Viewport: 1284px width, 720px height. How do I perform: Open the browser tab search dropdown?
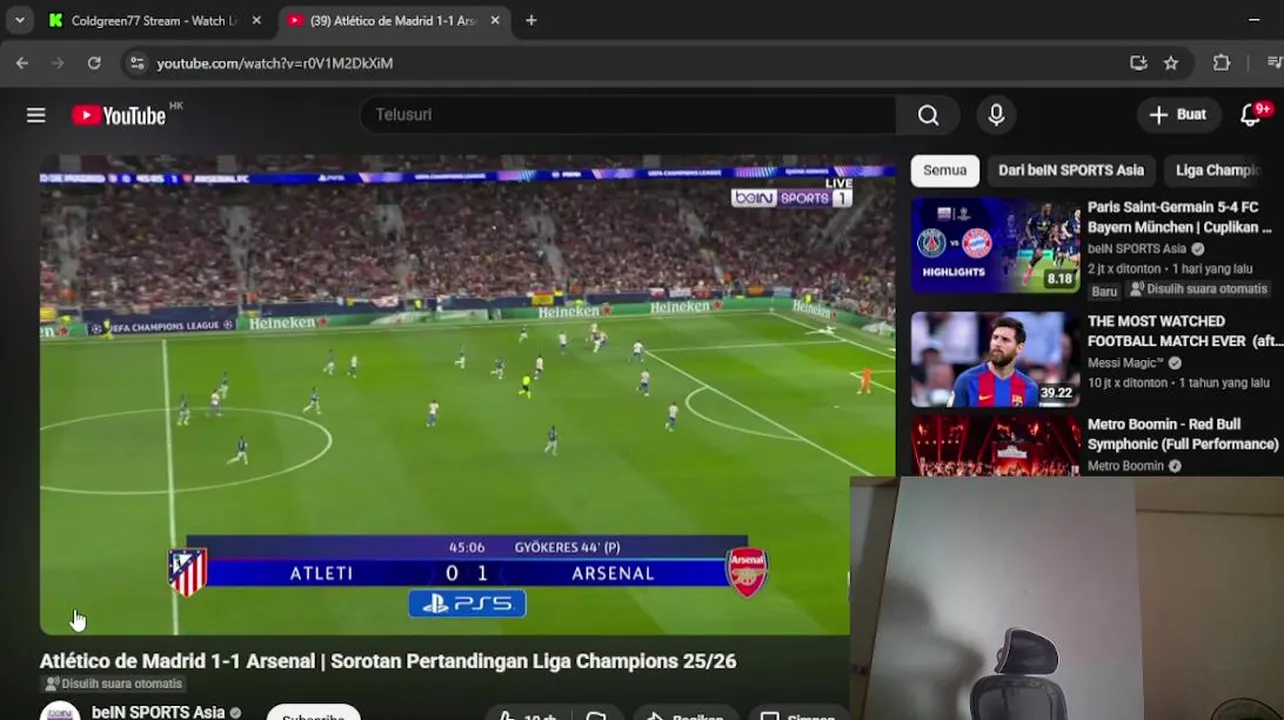click(19, 20)
